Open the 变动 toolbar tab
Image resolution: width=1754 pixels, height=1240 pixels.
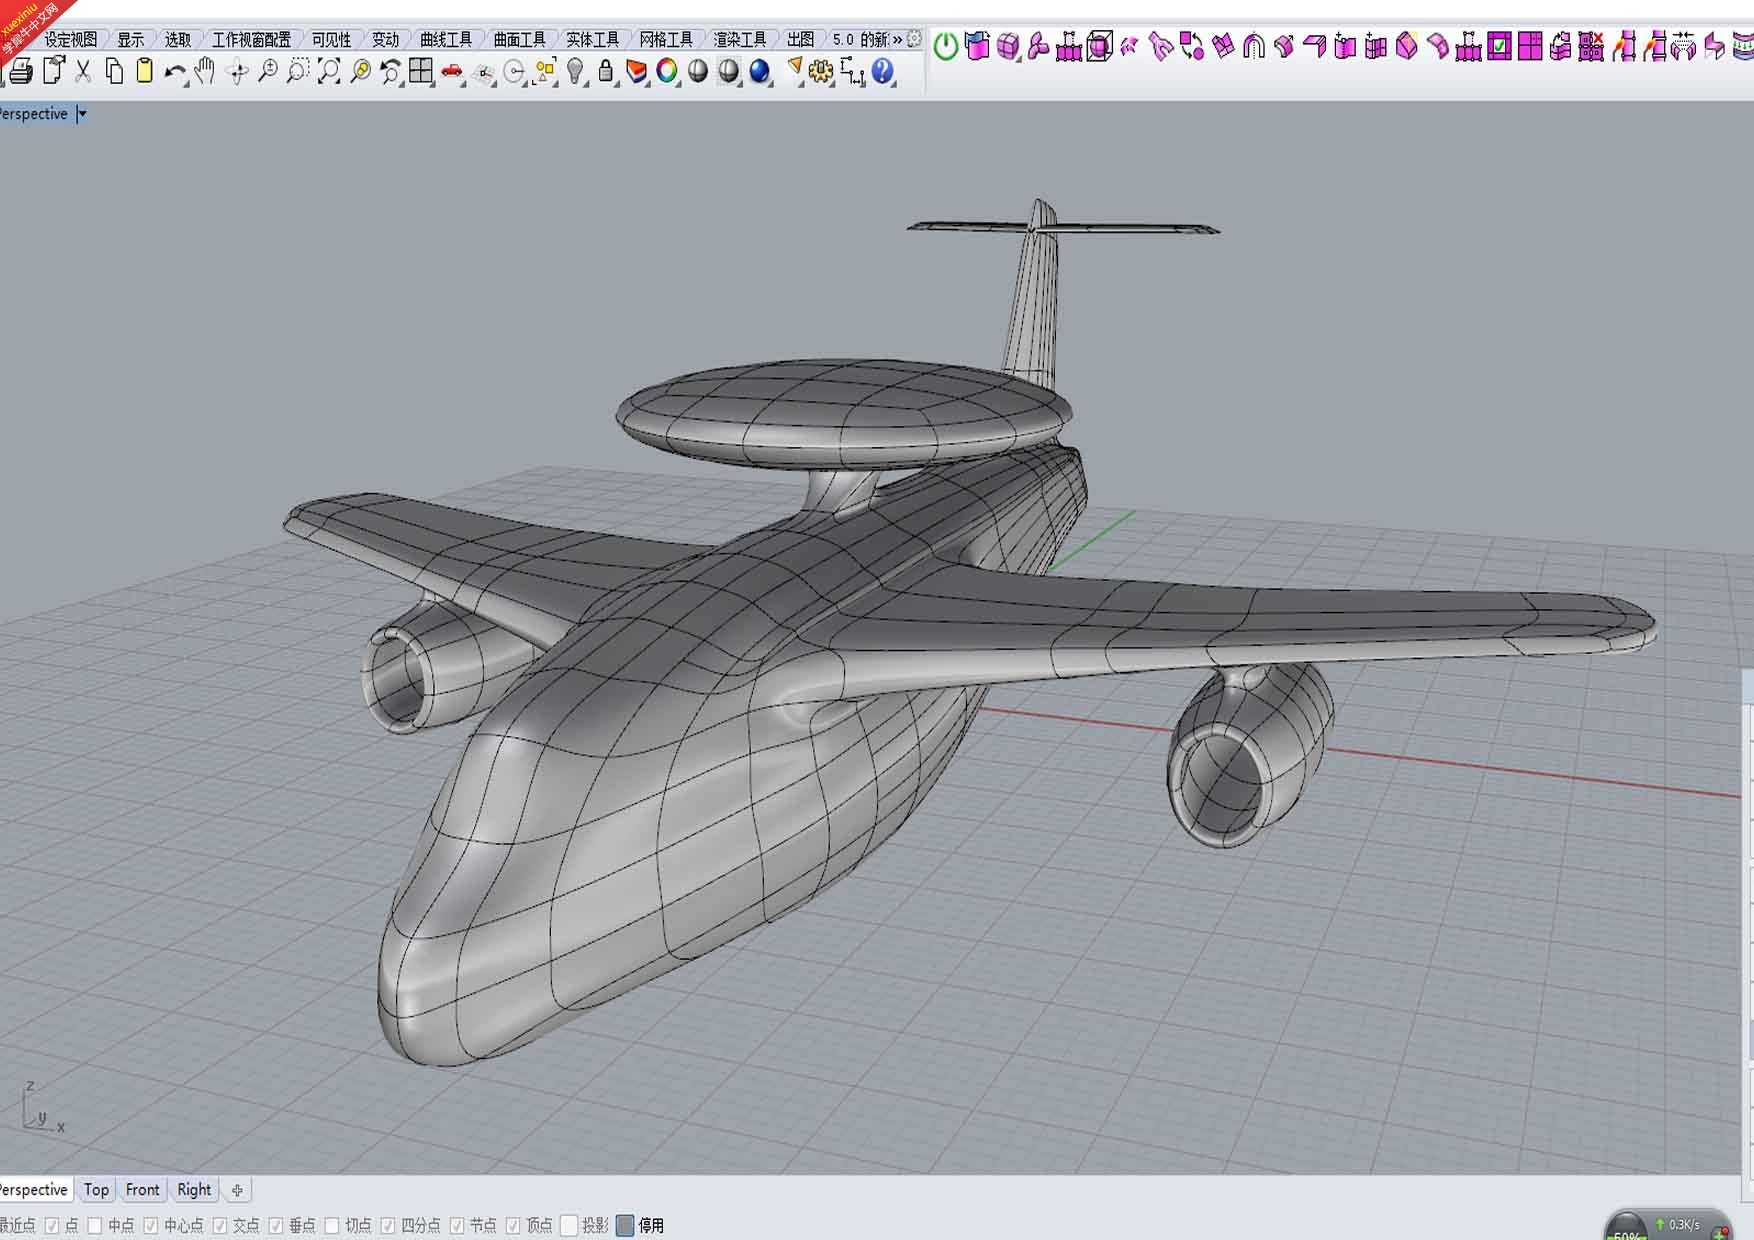coord(386,39)
